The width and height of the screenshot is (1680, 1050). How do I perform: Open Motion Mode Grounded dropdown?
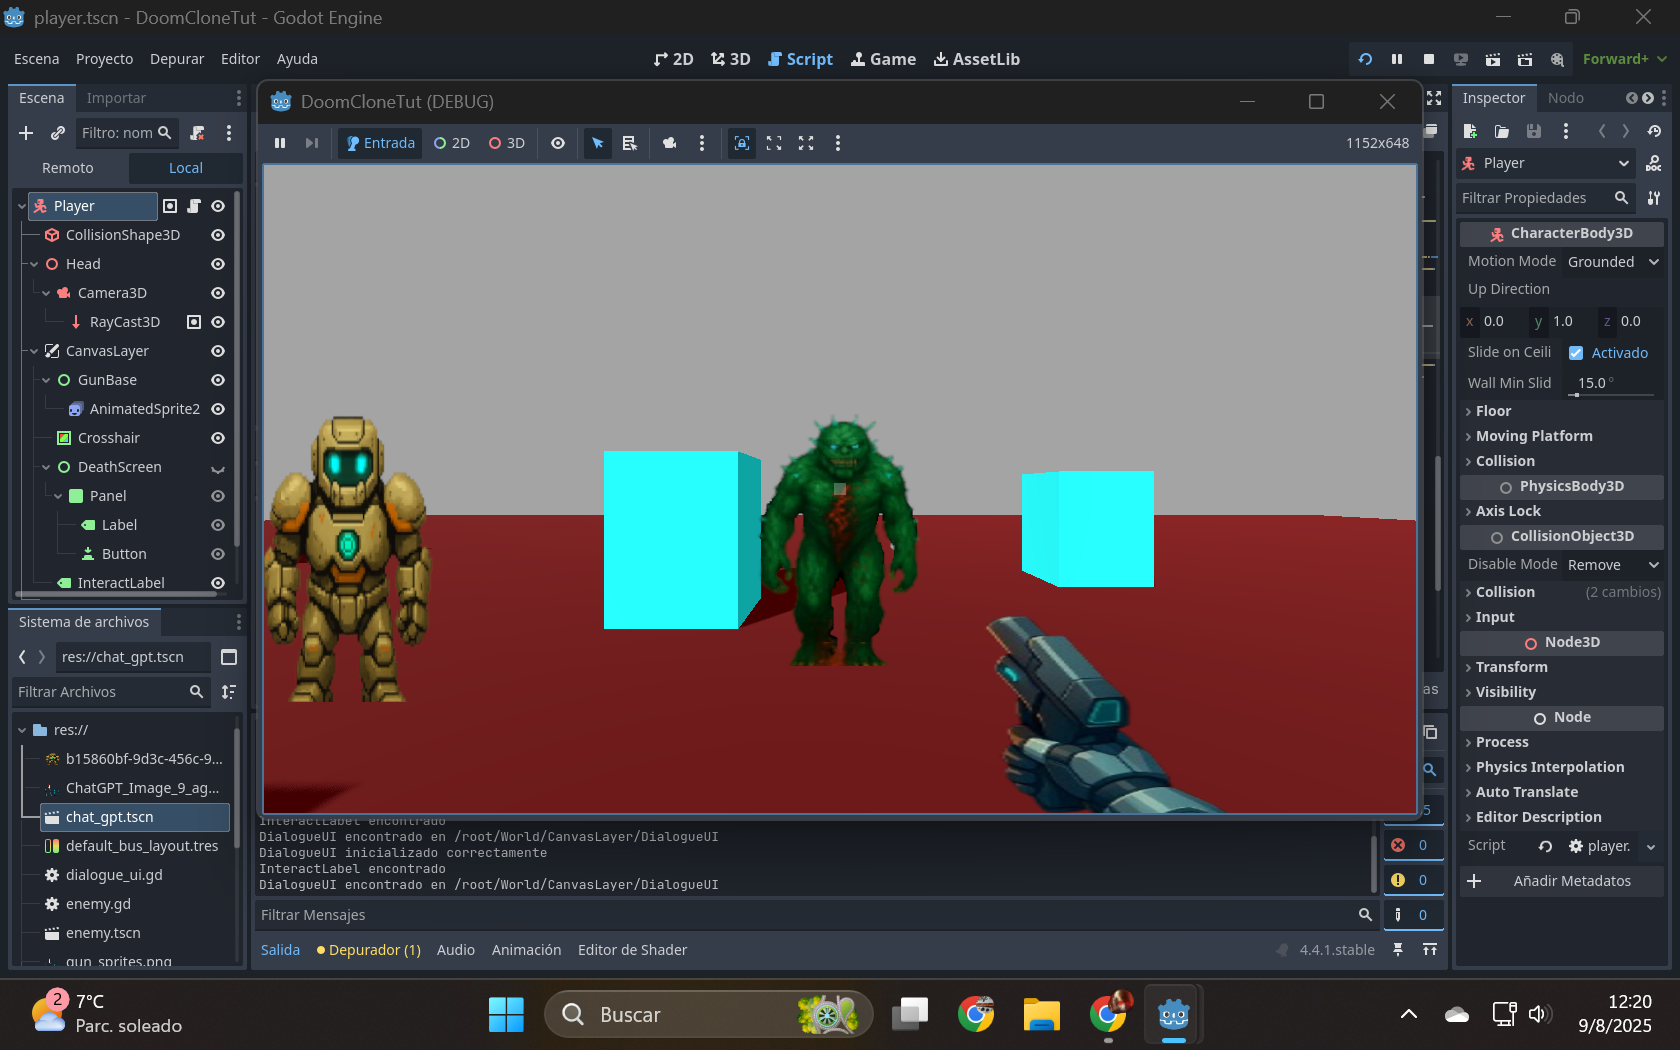[1612, 262]
